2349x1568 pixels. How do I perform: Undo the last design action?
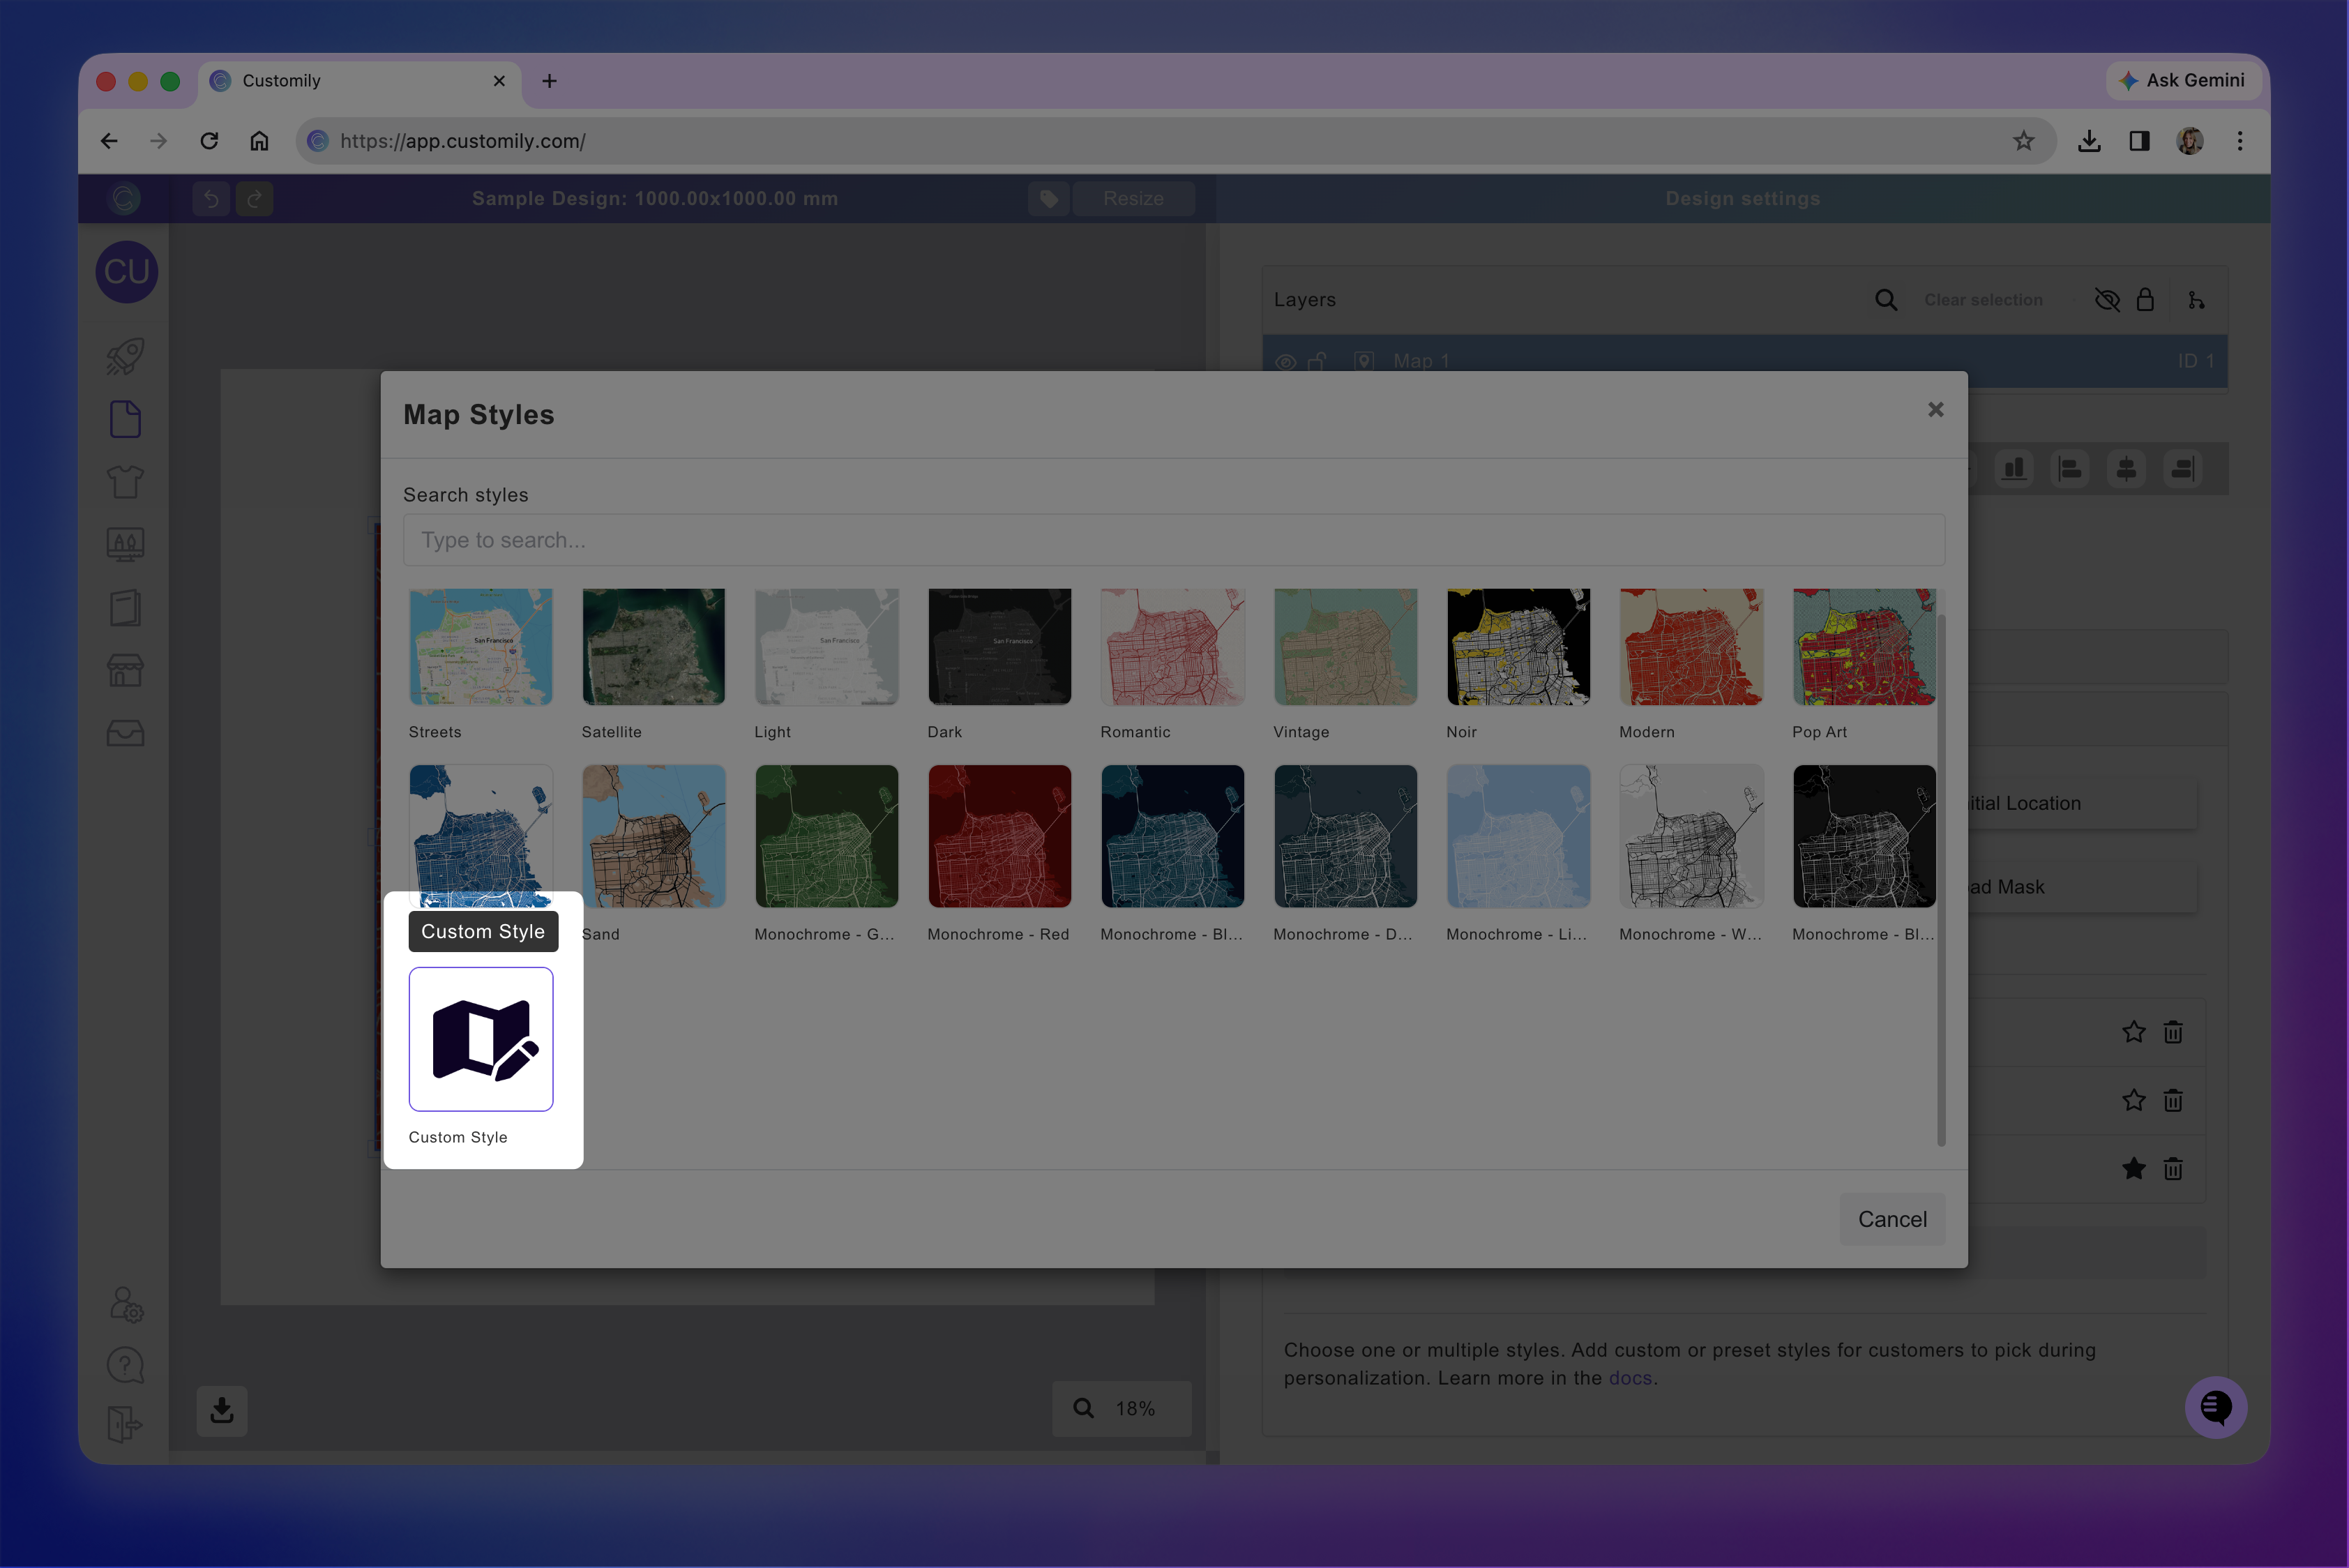click(211, 199)
